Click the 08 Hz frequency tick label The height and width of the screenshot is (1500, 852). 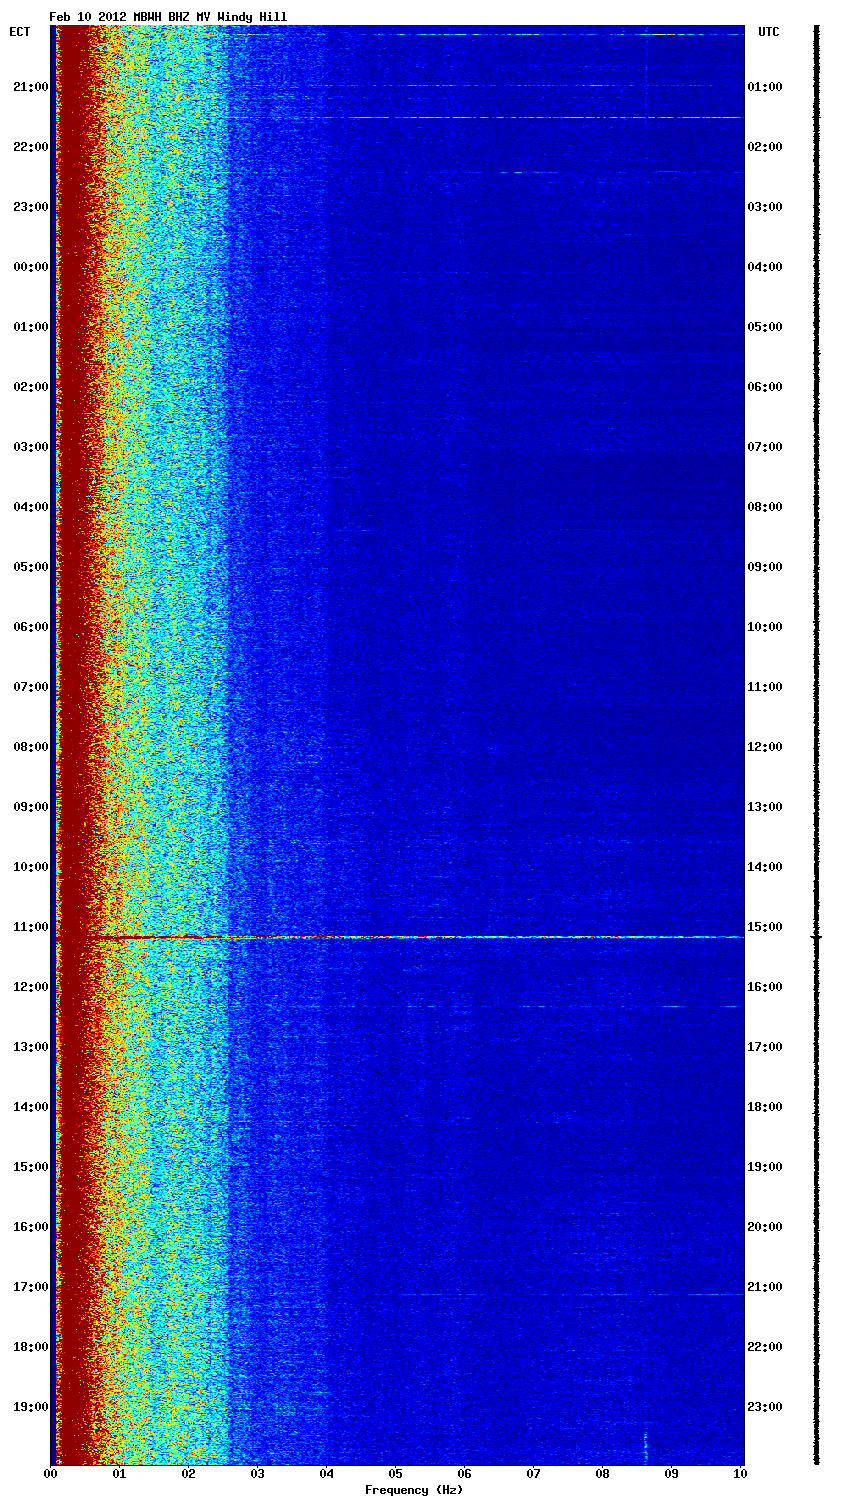click(x=603, y=1474)
